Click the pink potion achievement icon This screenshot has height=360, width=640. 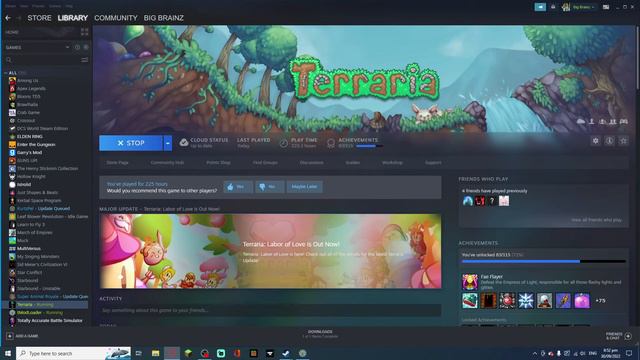pyautogui.click(x=582, y=301)
